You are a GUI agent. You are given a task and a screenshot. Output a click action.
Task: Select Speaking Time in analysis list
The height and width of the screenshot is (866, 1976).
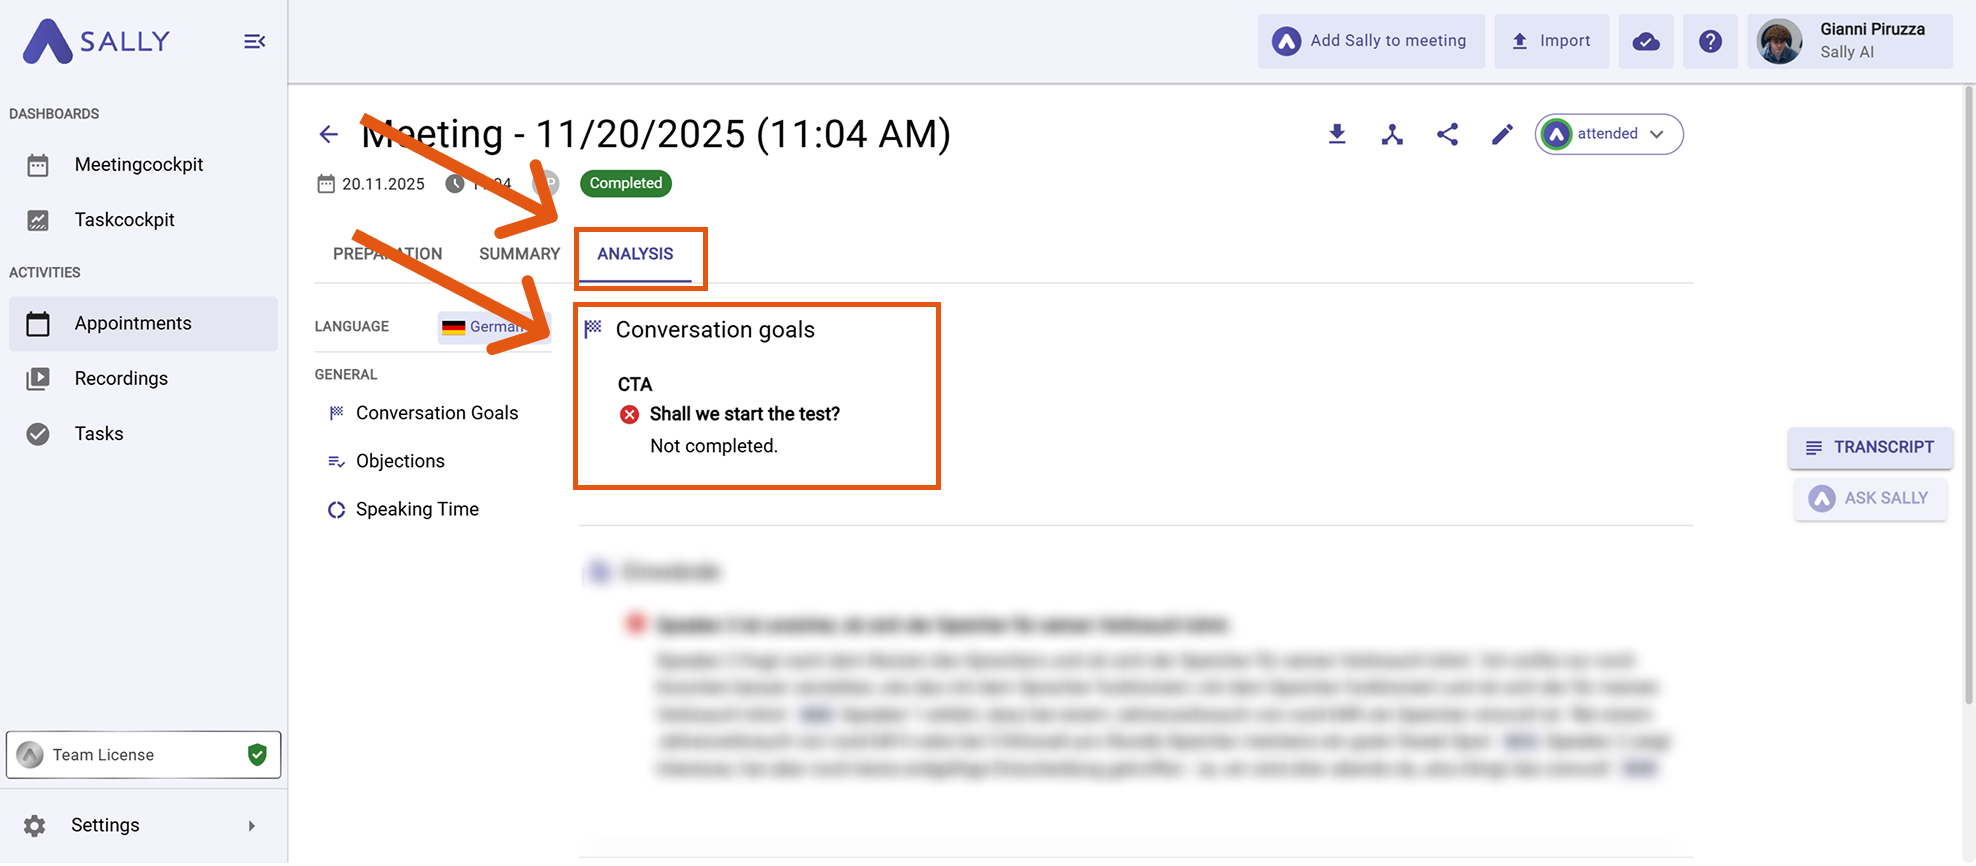click(417, 509)
